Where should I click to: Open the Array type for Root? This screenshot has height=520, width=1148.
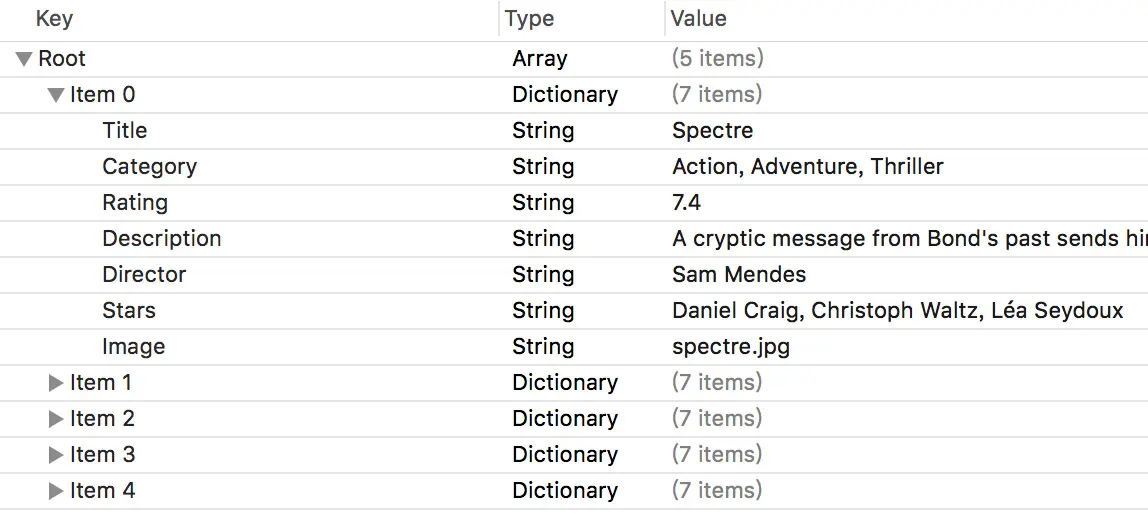[539, 59]
